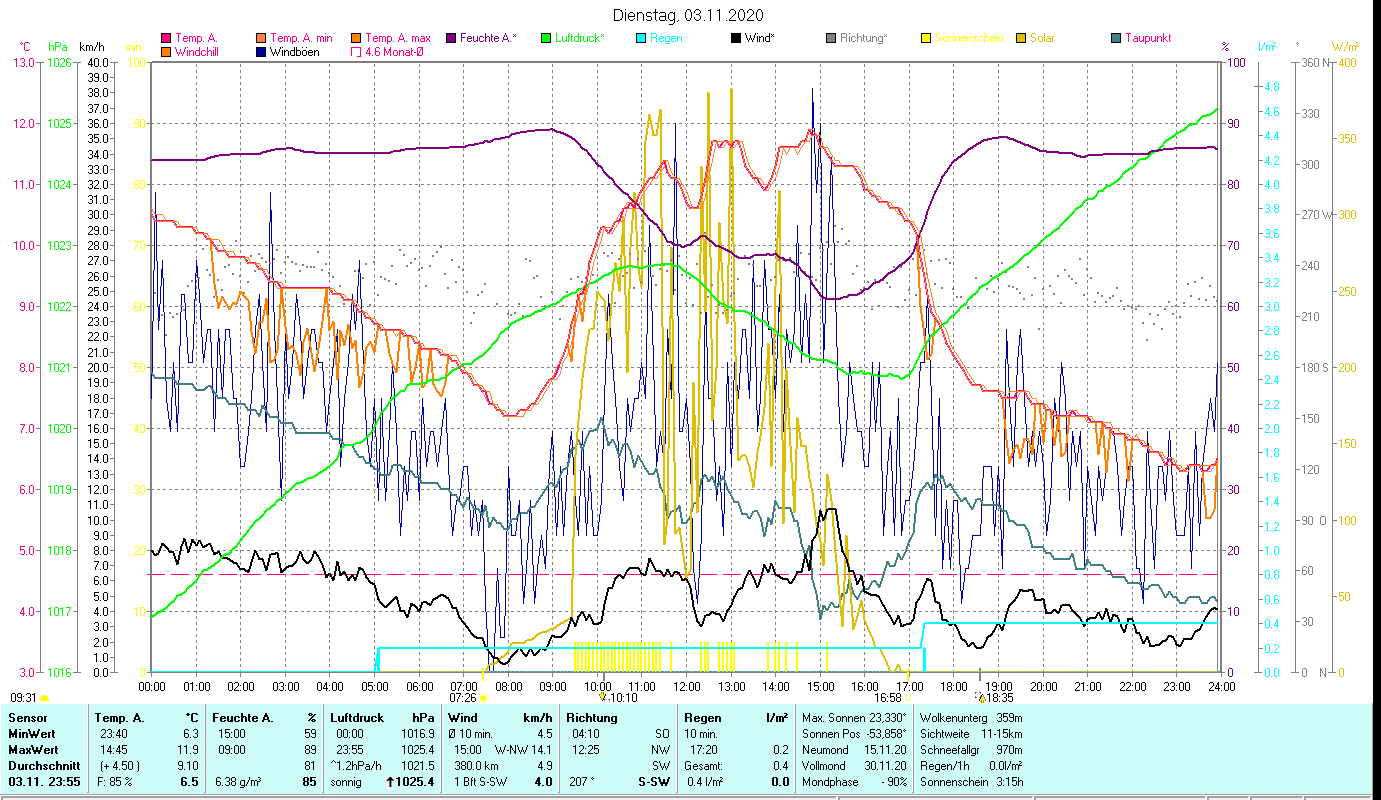This screenshot has width=1381, height=800.
Task: Click the rising pressure arrow beside 1025.4
Action: (390, 782)
